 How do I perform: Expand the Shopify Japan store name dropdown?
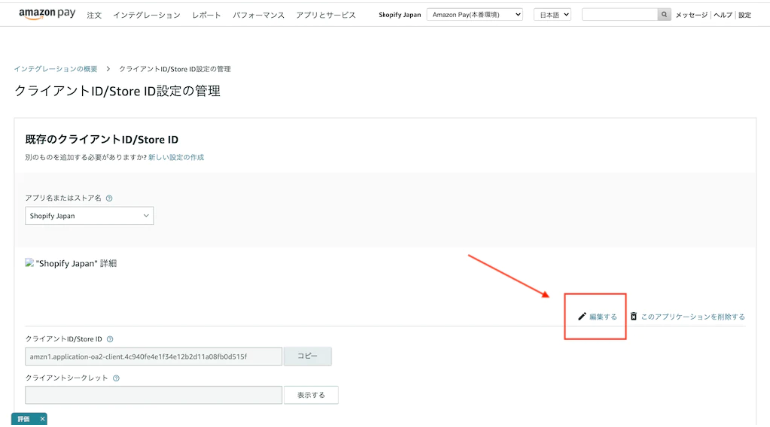89,215
